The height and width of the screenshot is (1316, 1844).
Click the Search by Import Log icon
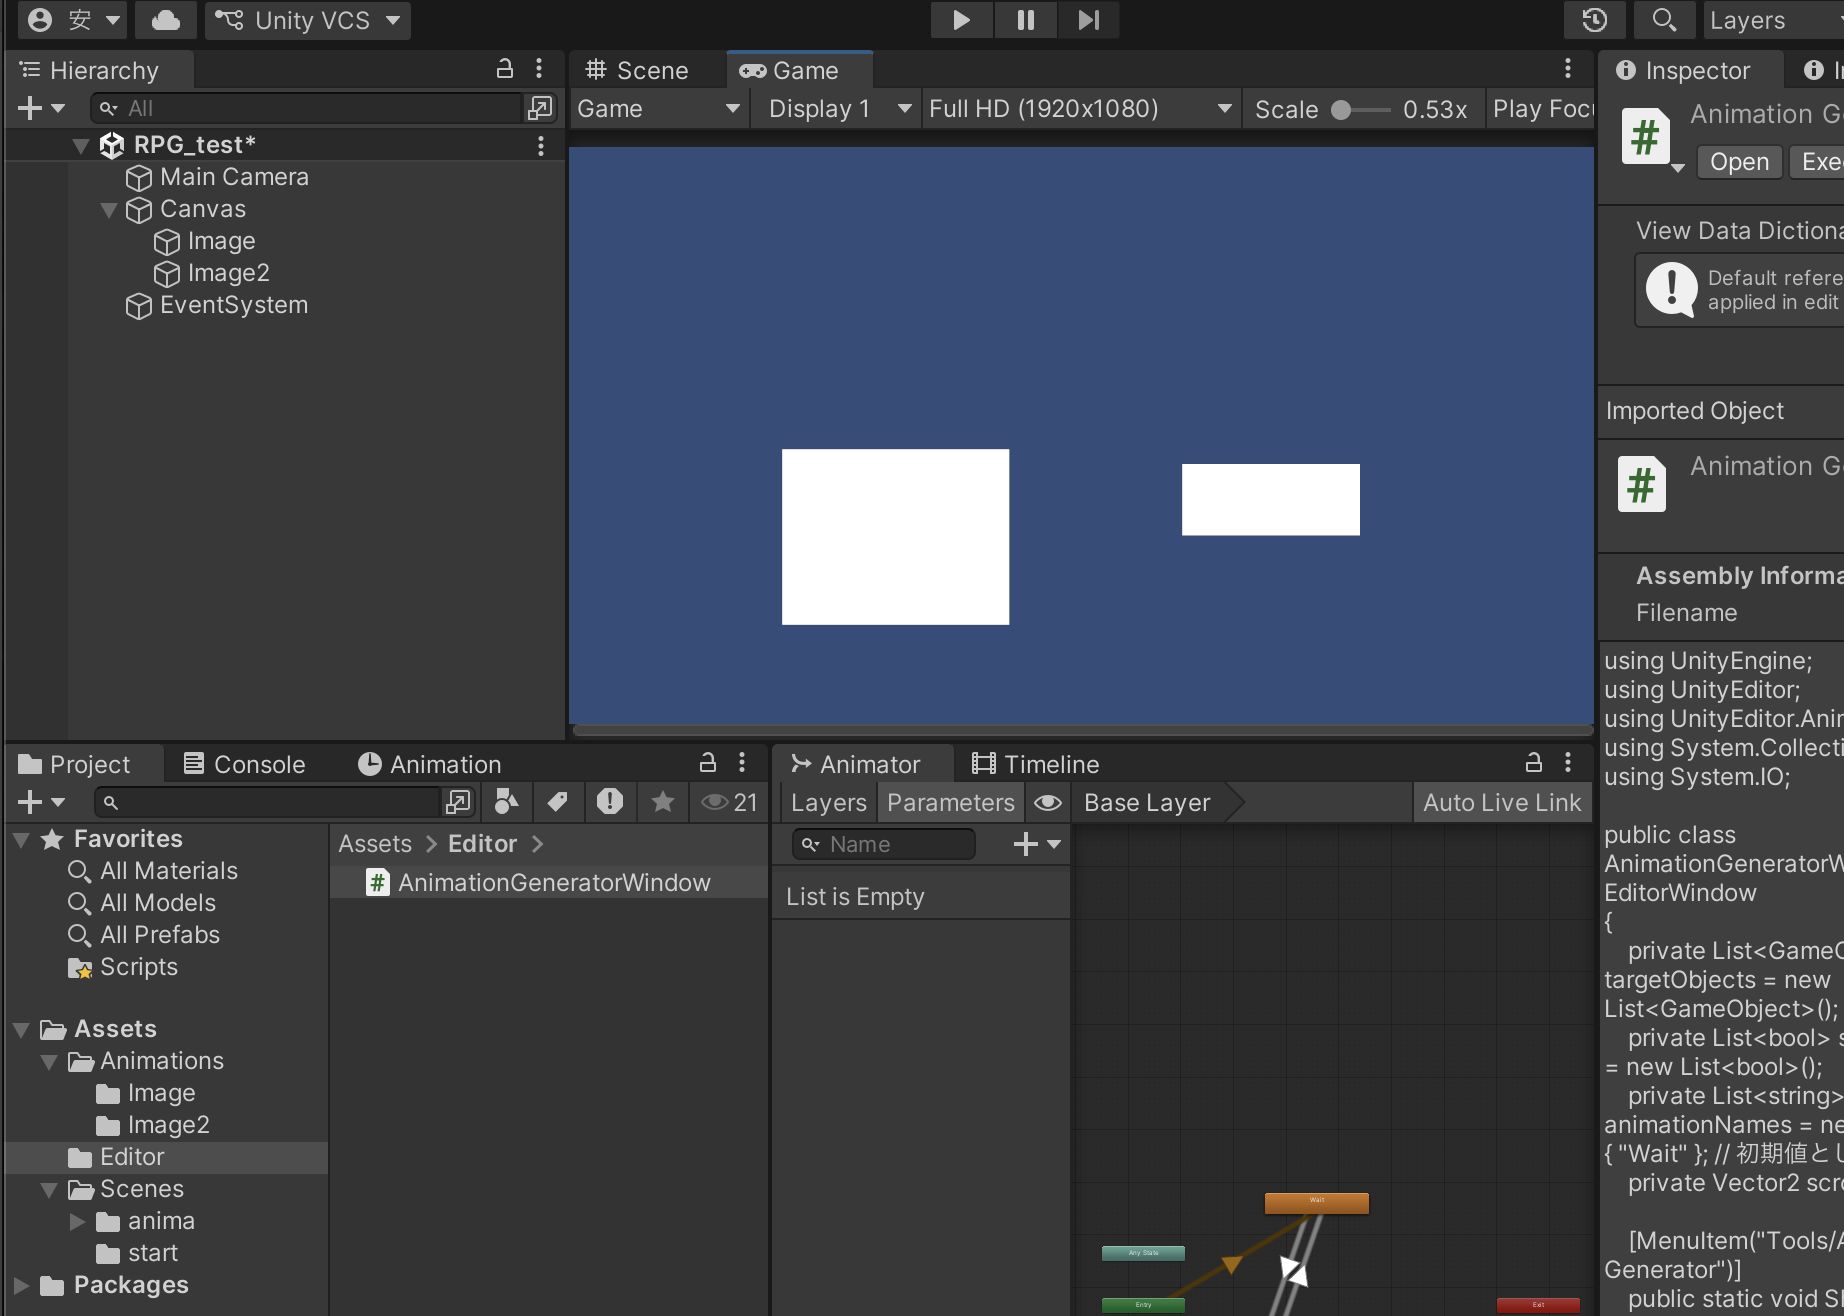point(610,801)
